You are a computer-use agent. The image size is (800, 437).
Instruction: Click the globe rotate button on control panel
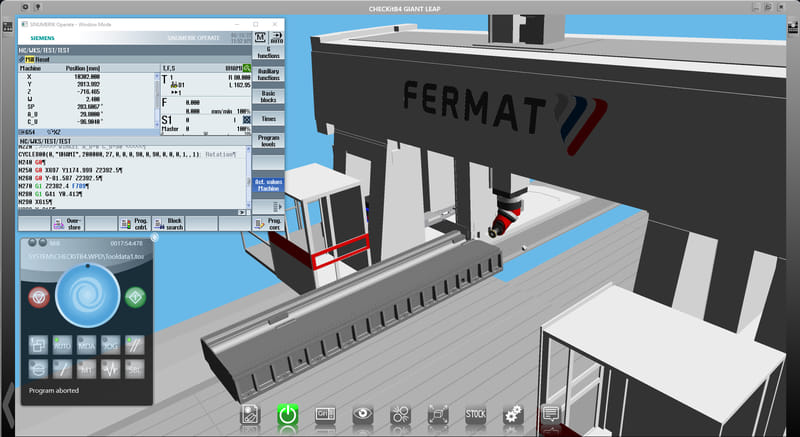38,369
